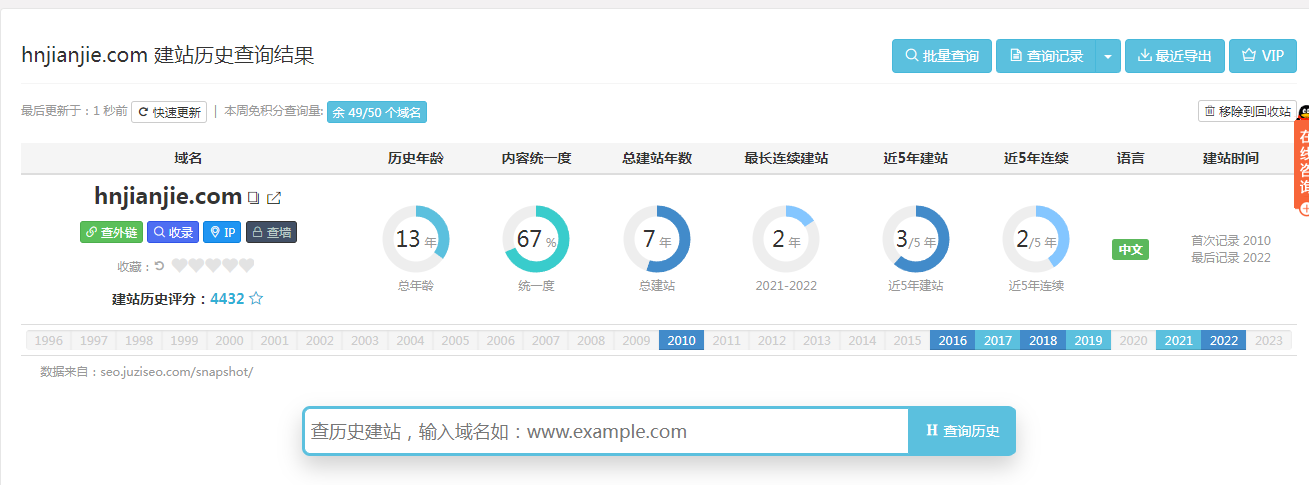Select year 2010 in timeline
Viewport: 1309px width, 485px height.
(x=682, y=340)
